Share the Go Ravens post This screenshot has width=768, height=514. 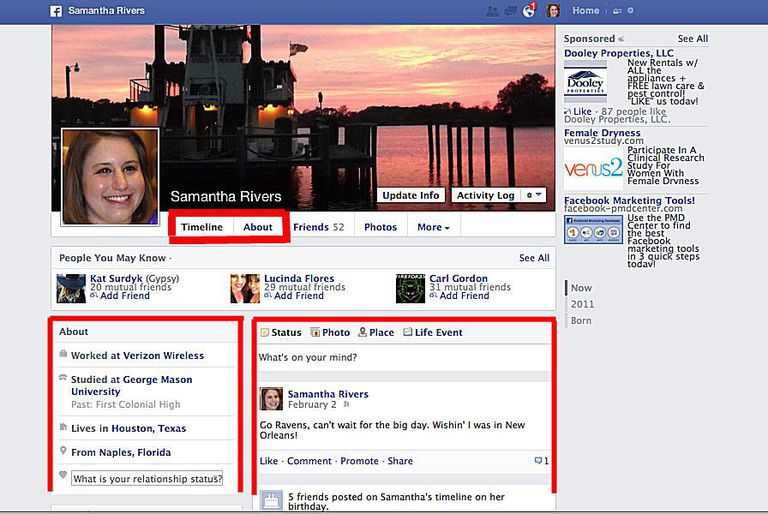pyautogui.click(x=400, y=461)
